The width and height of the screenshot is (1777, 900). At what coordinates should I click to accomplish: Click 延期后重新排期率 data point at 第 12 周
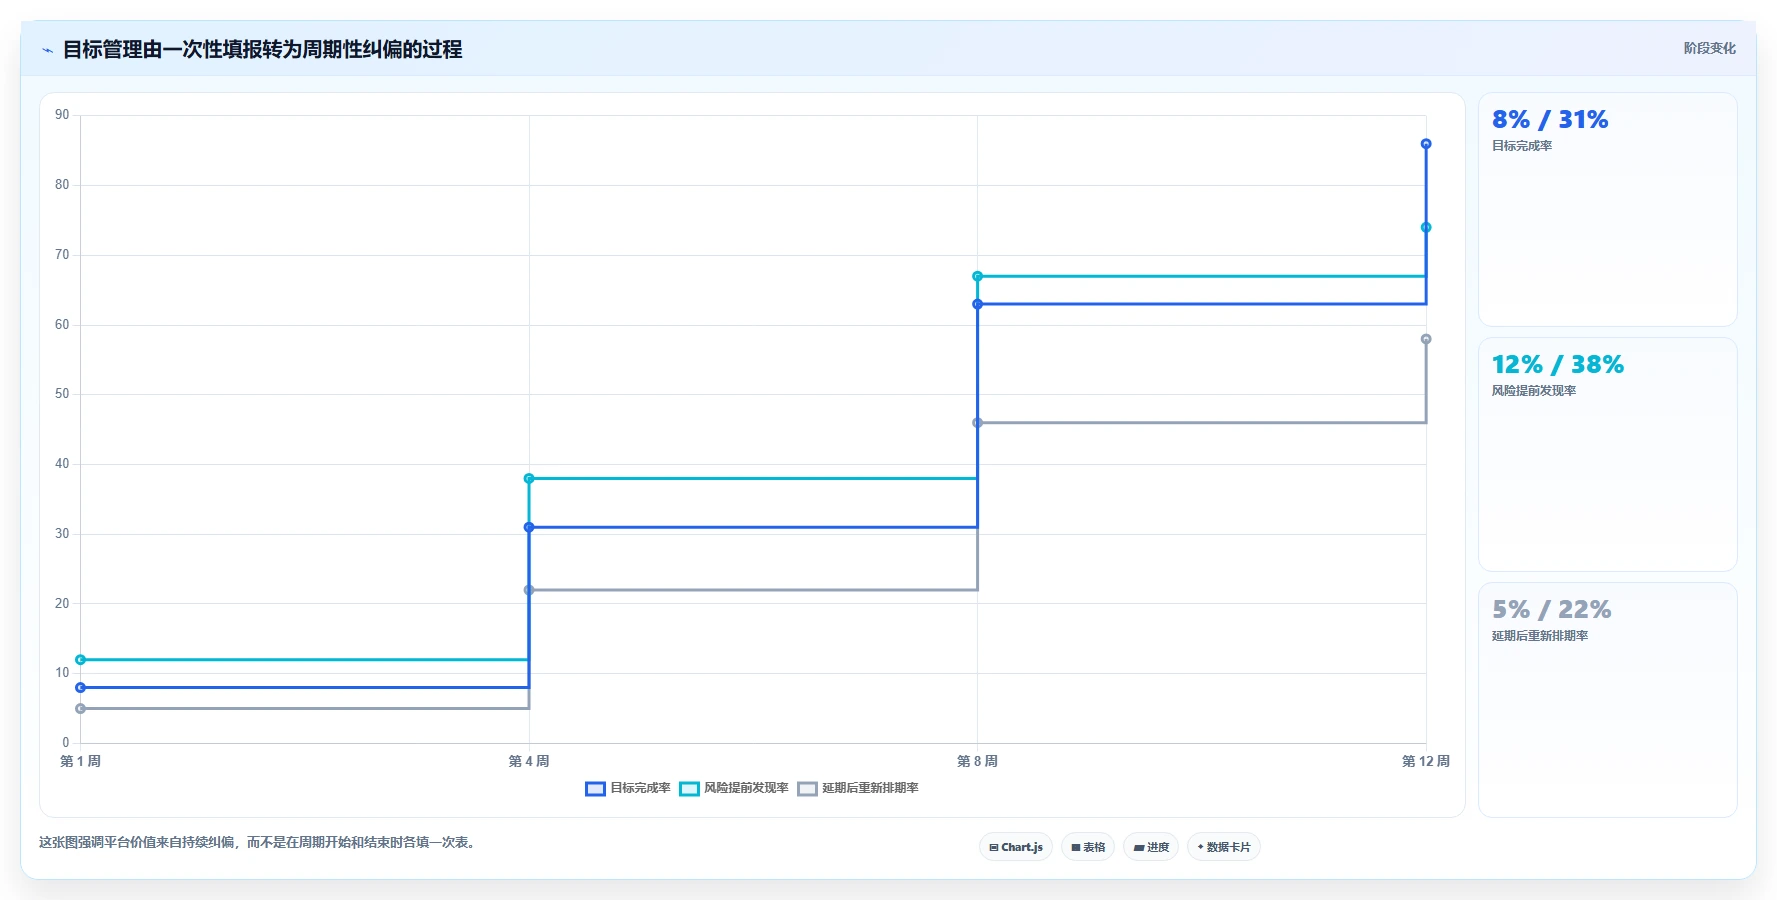coord(1426,339)
